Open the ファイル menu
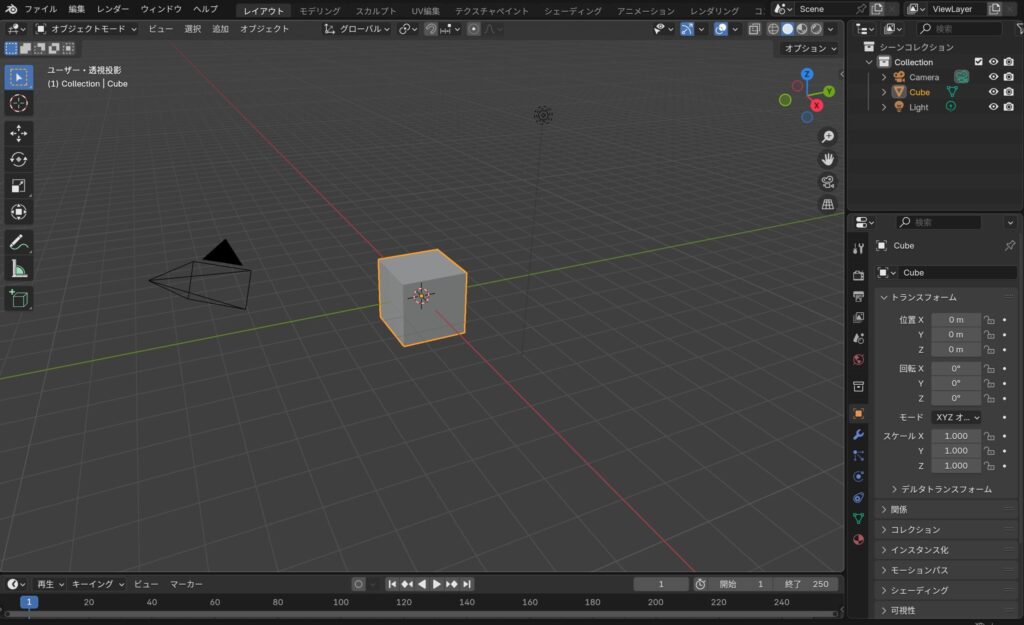The image size is (1024, 625). coord(40,9)
